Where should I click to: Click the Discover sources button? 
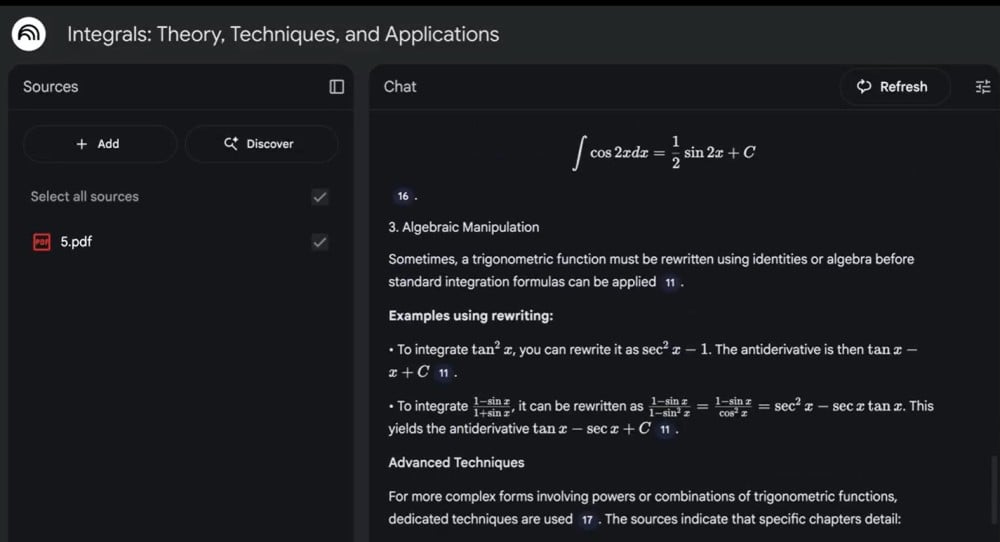point(260,144)
